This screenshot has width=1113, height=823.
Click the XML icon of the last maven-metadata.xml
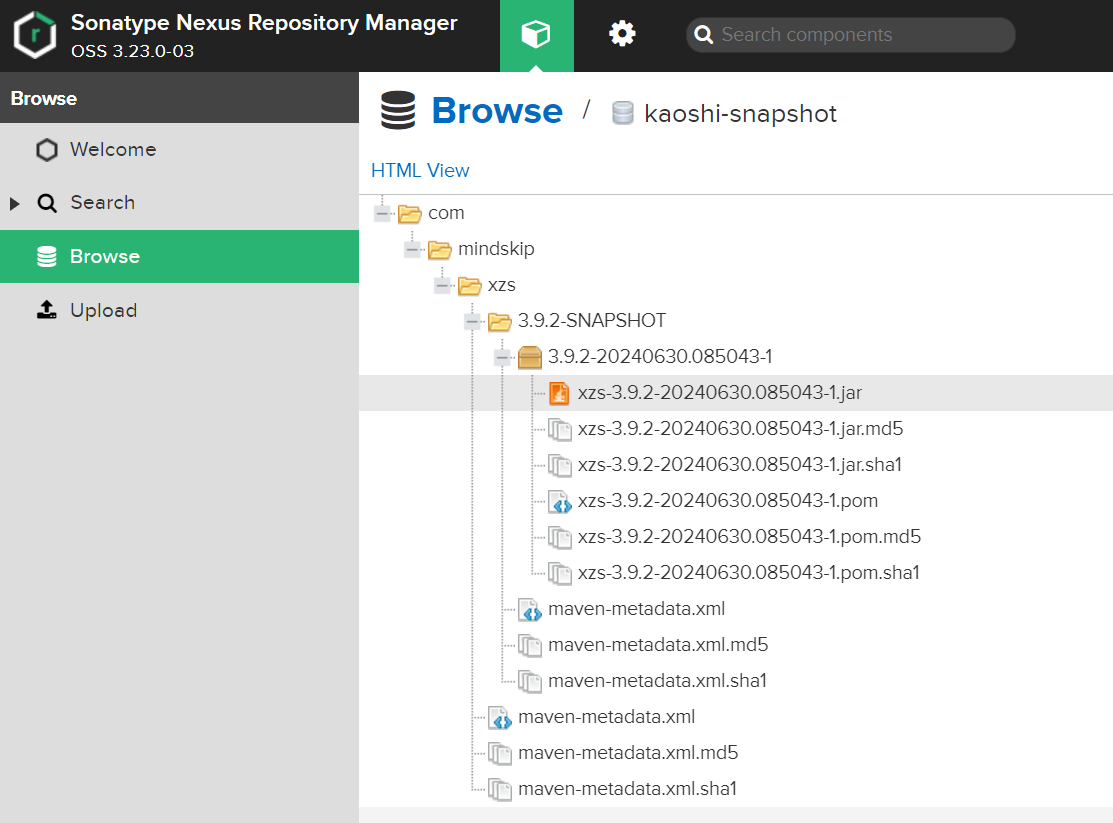coord(500,717)
